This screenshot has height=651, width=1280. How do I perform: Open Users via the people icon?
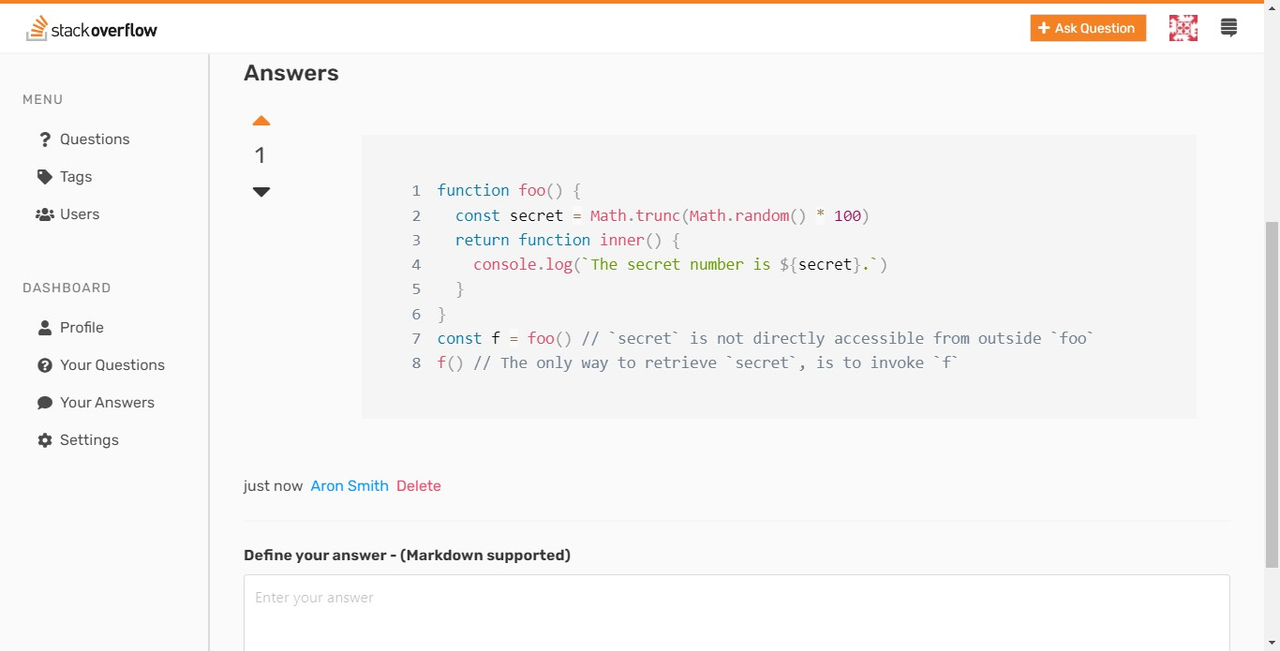pyautogui.click(x=45, y=214)
